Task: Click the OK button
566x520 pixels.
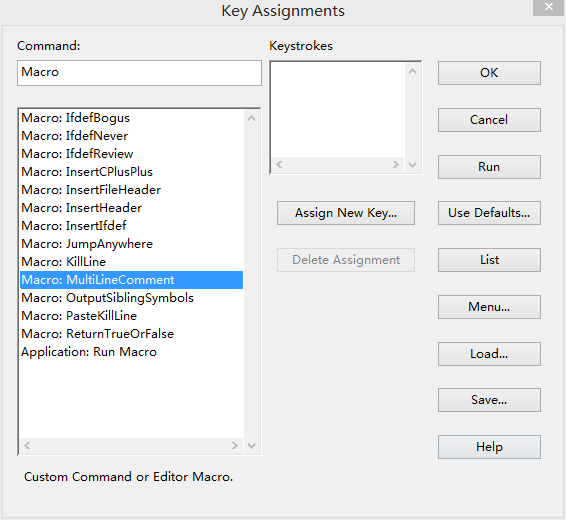Action: pyautogui.click(x=489, y=73)
